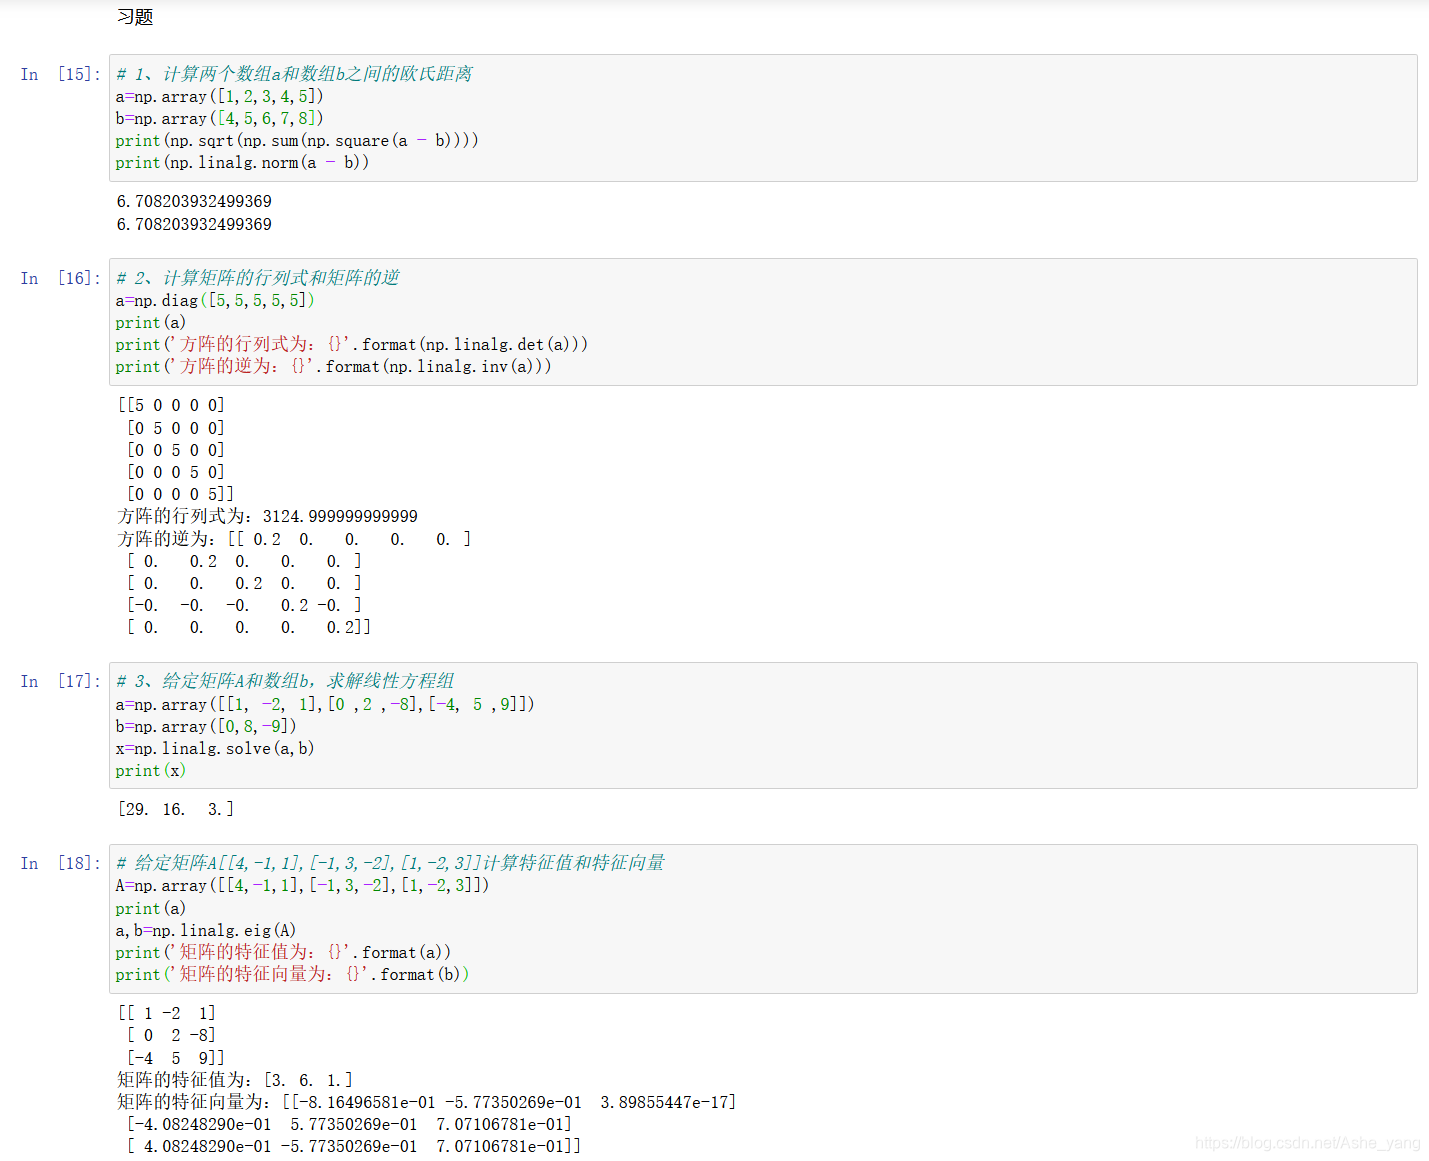Click the In [18] cell prompt
1429x1161 pixels.
click(x=60, y=863)
